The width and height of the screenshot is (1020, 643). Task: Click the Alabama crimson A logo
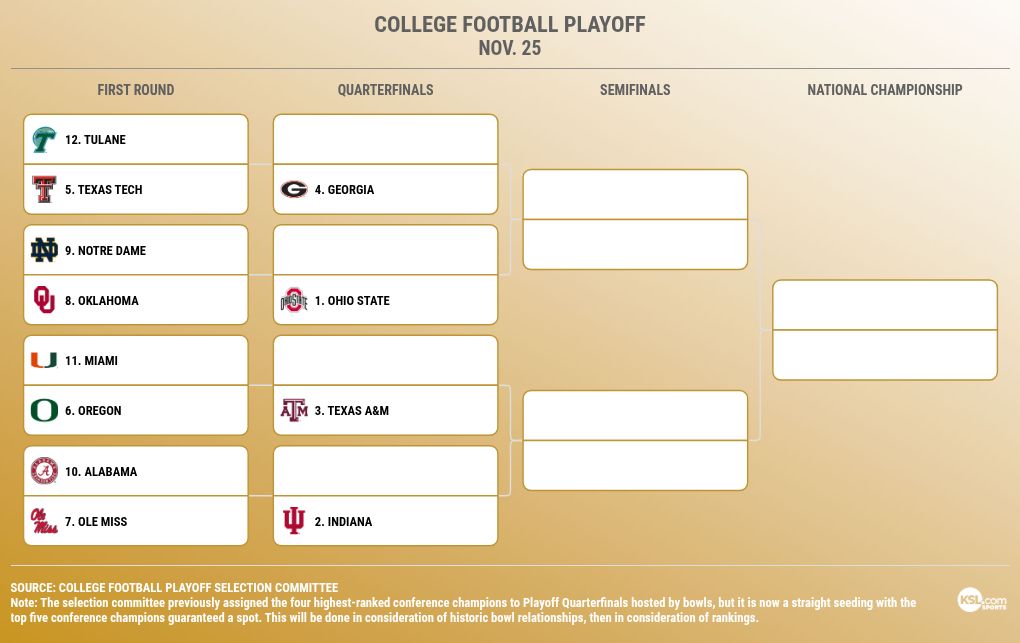tap(43, 472)
